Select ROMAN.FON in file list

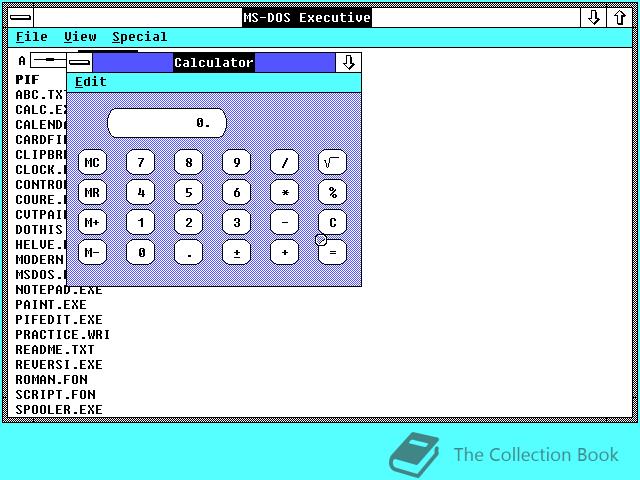pyautogui.click(x=51, y=380)
